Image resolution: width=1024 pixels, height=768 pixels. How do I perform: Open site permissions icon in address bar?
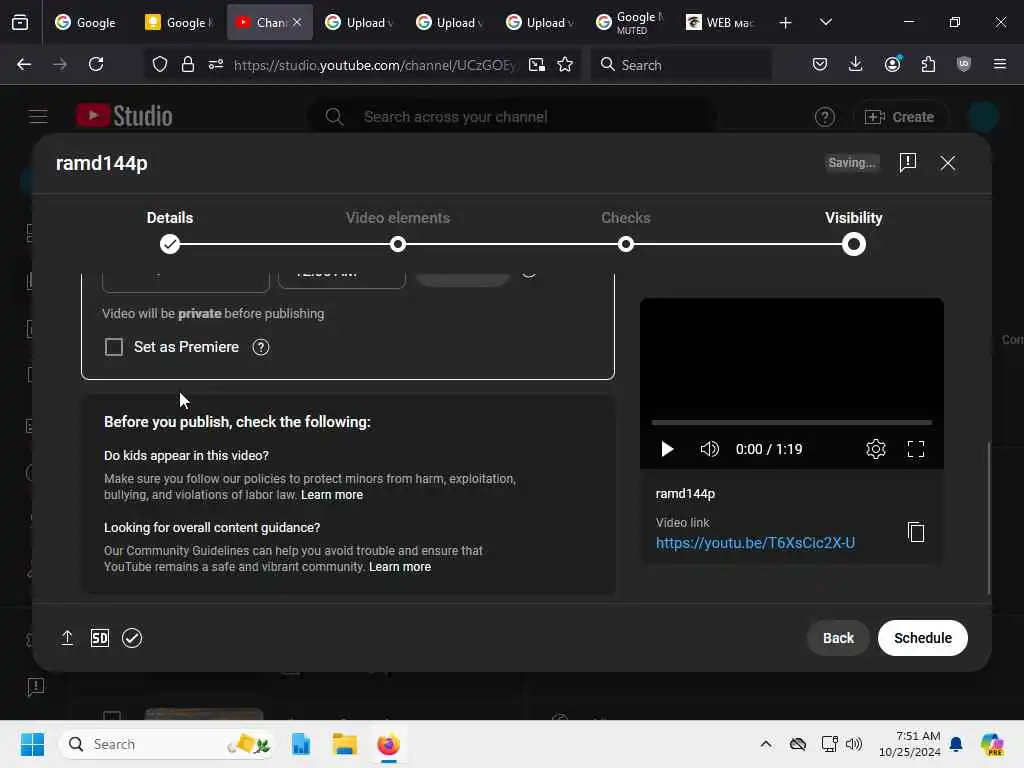[216, 64]
